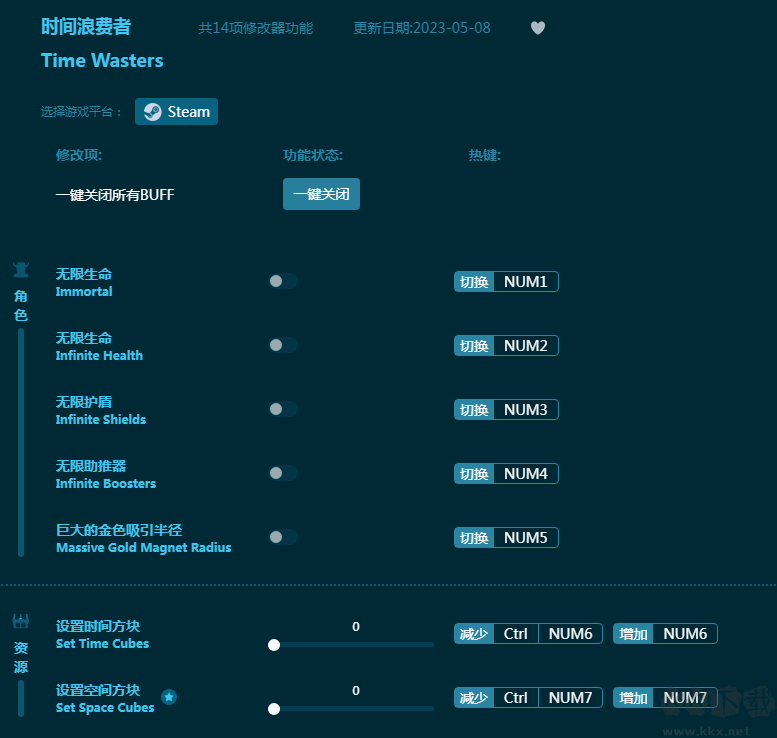Click the 切换 NUM4 hotkey button
This screenshot has height=738, width=777.
coord(506,473)
